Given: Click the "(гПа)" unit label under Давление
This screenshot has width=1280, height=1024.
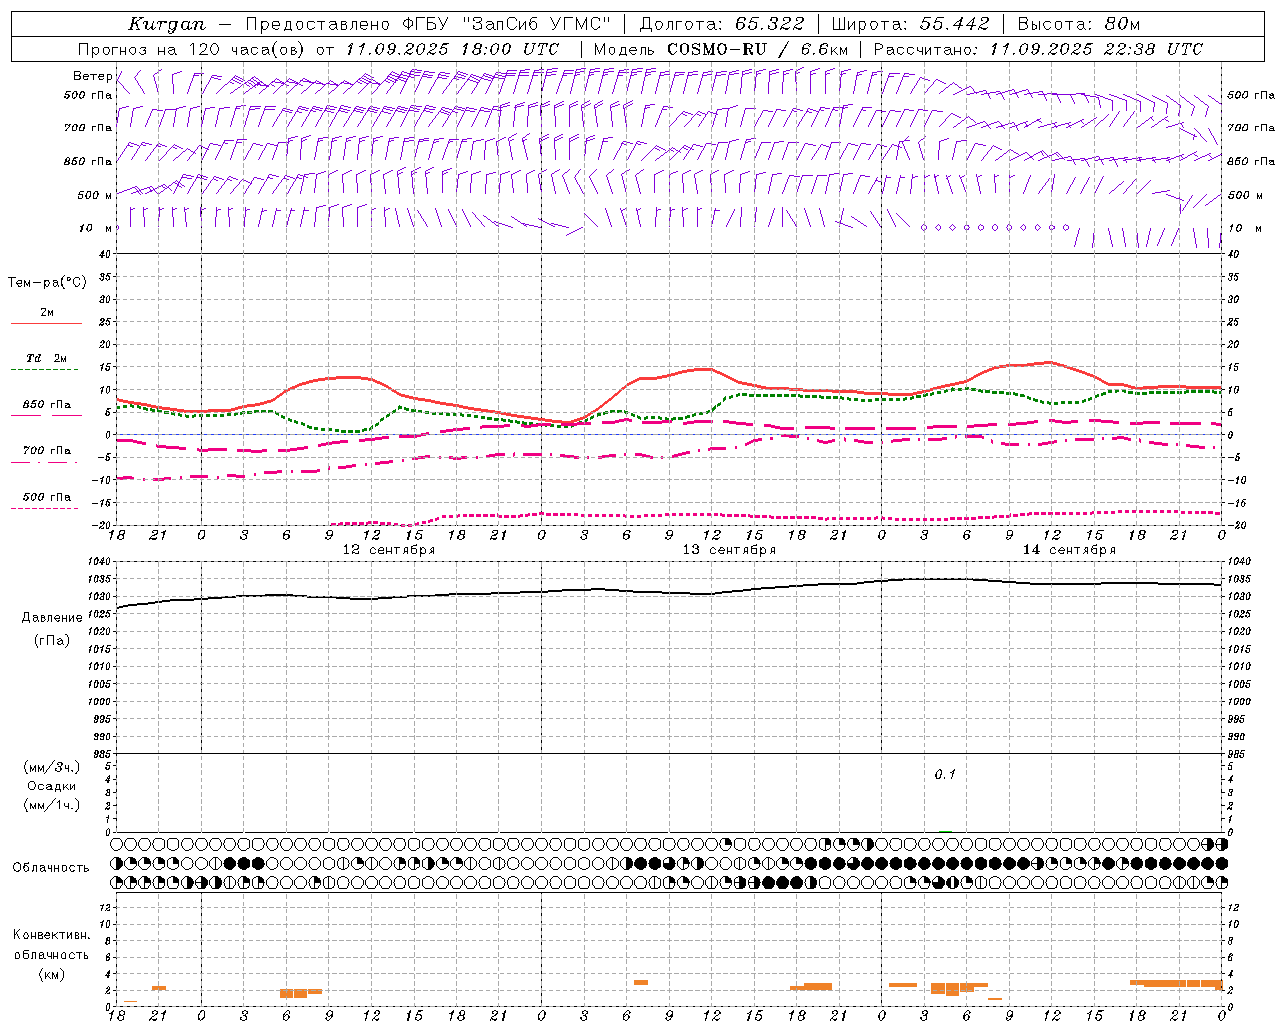Looking at the screenshot, I should pyautogui.click(x=52, y=640).
